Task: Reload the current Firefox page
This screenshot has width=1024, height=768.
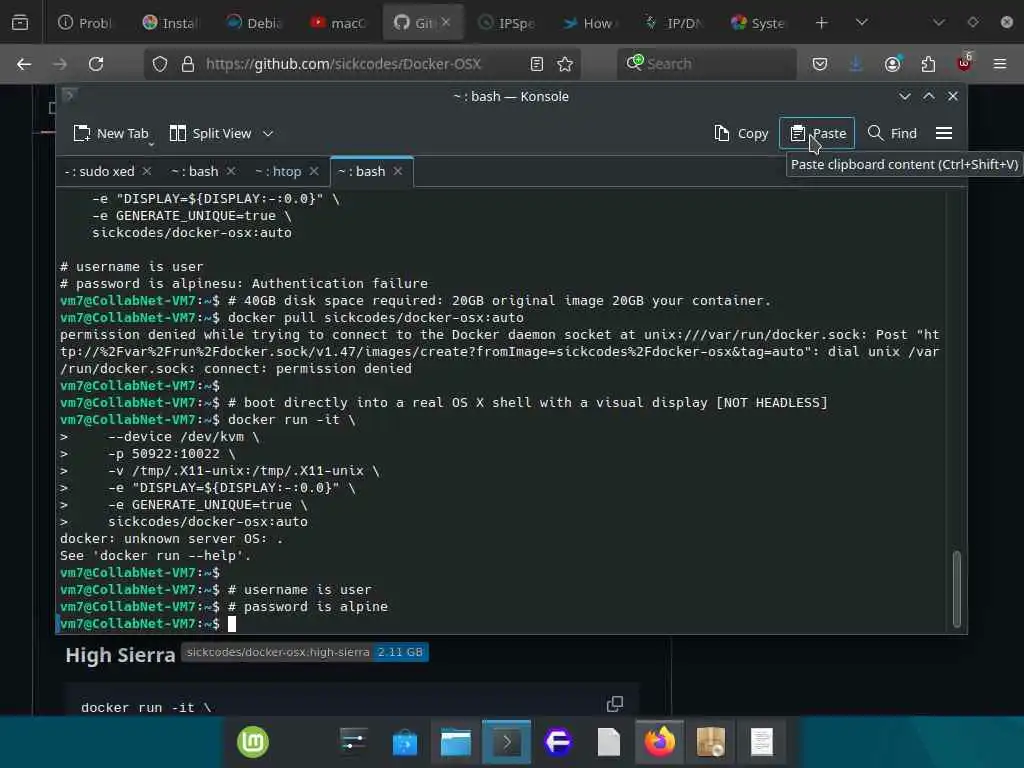Action: pyautogui.click(x=96, y=64)
